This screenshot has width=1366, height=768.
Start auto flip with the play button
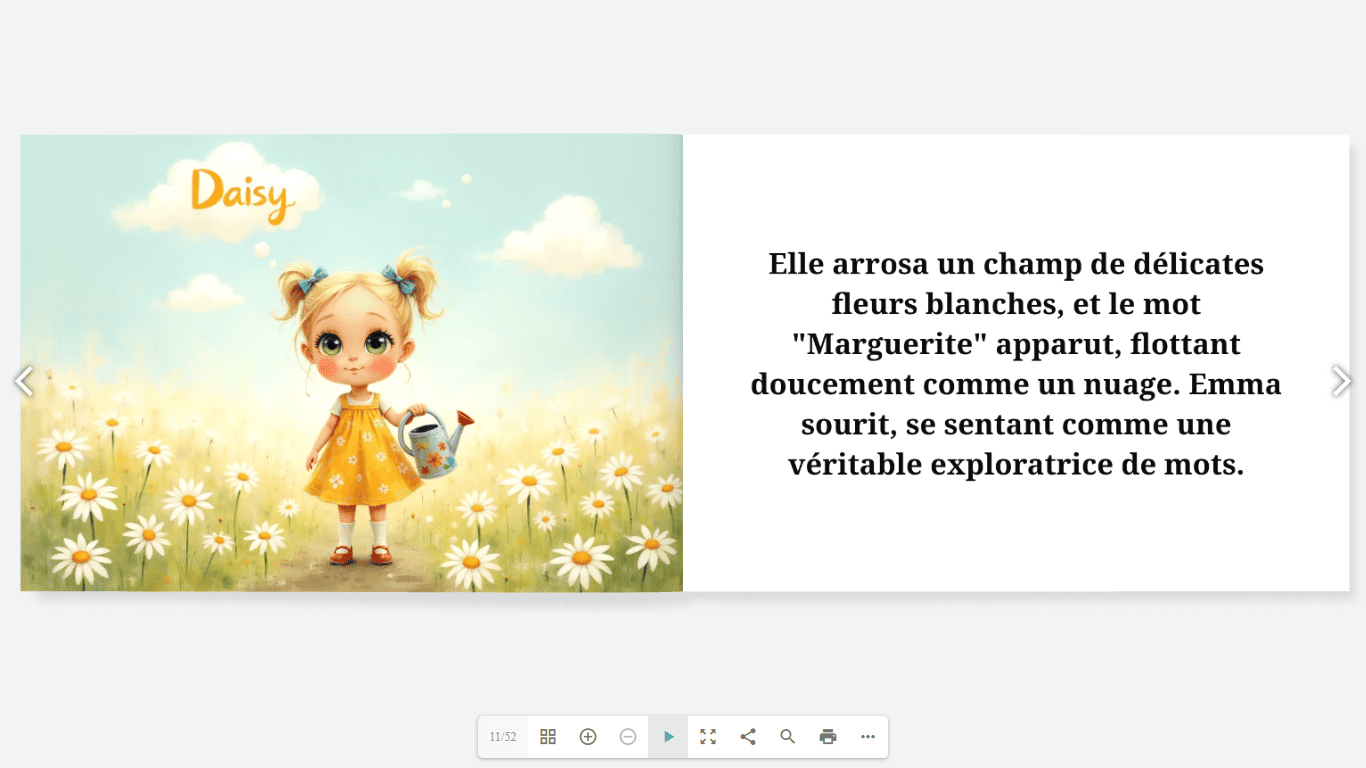tap(668, 737)
